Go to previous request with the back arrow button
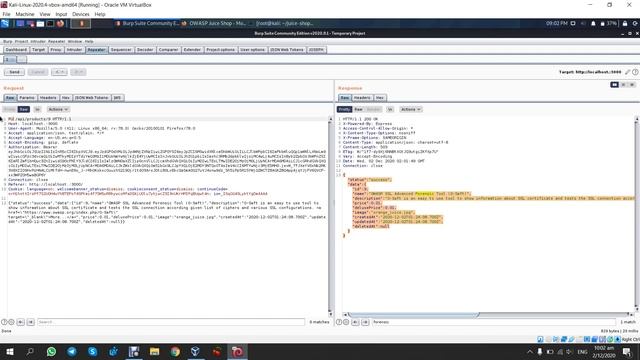Viewport: 640px width, 360px height. (59, 72)
